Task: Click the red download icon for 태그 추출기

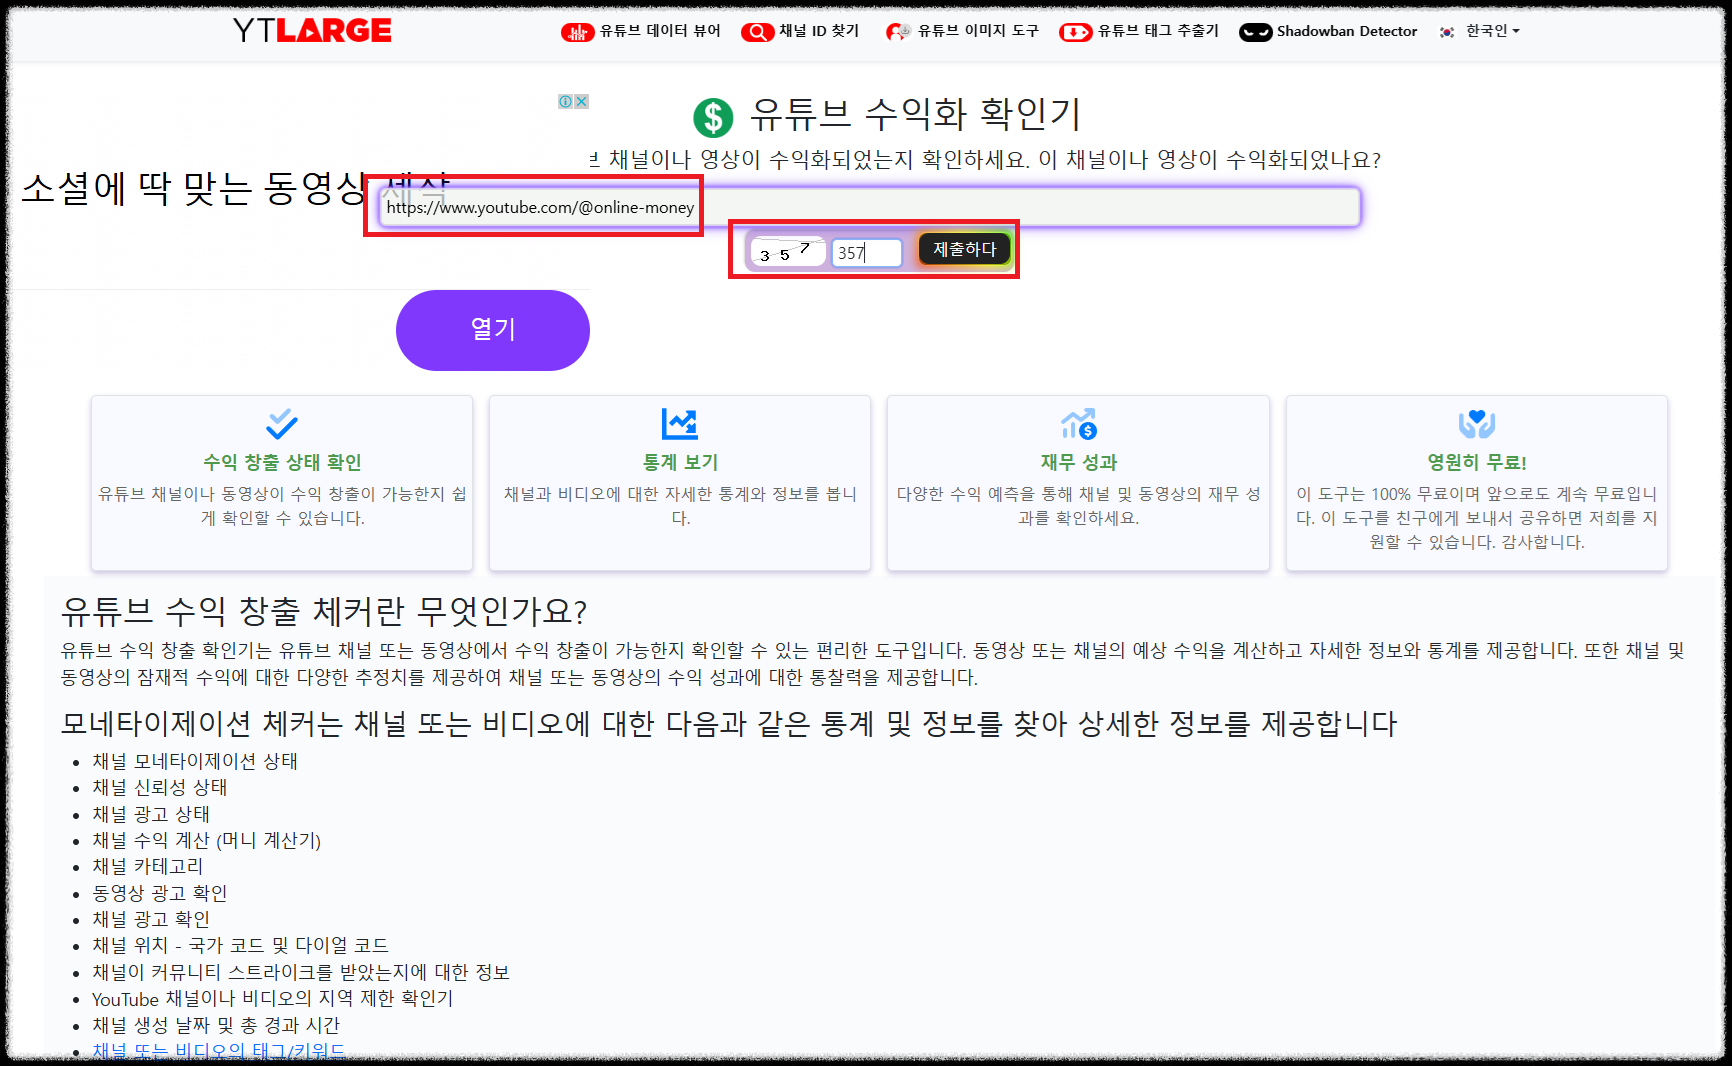Action: coord(1076,32)
